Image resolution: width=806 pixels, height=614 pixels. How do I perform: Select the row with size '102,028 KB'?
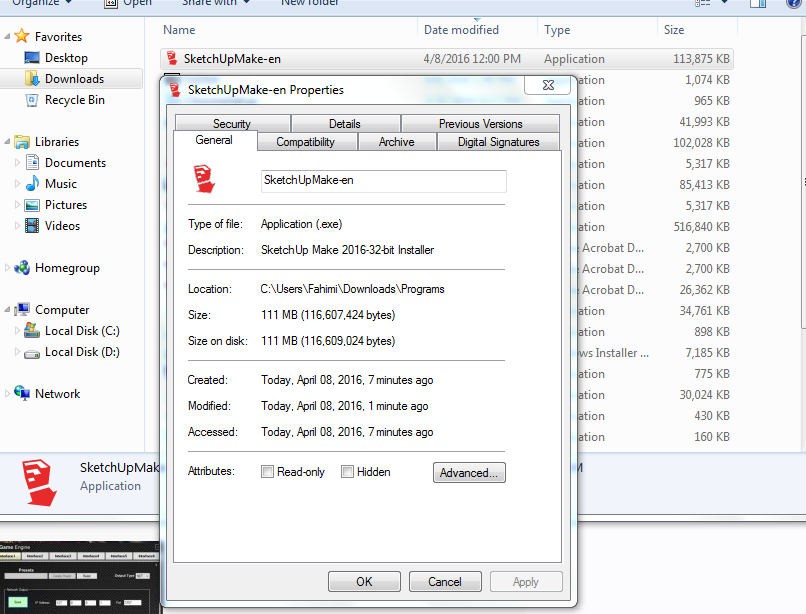point(653,142)
